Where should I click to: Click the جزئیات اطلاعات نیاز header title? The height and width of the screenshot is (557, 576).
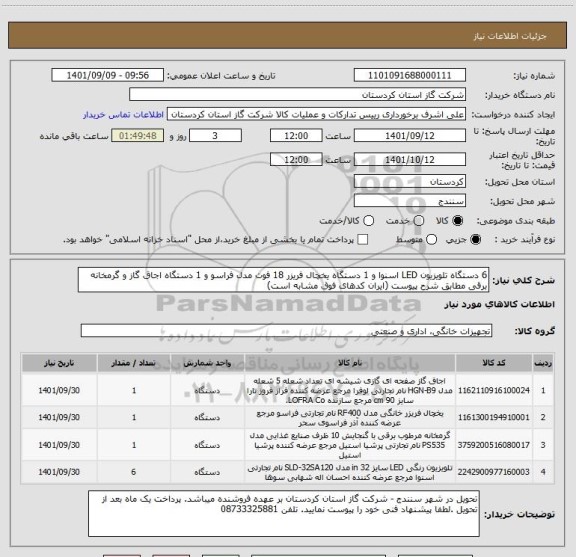point(510,36)
